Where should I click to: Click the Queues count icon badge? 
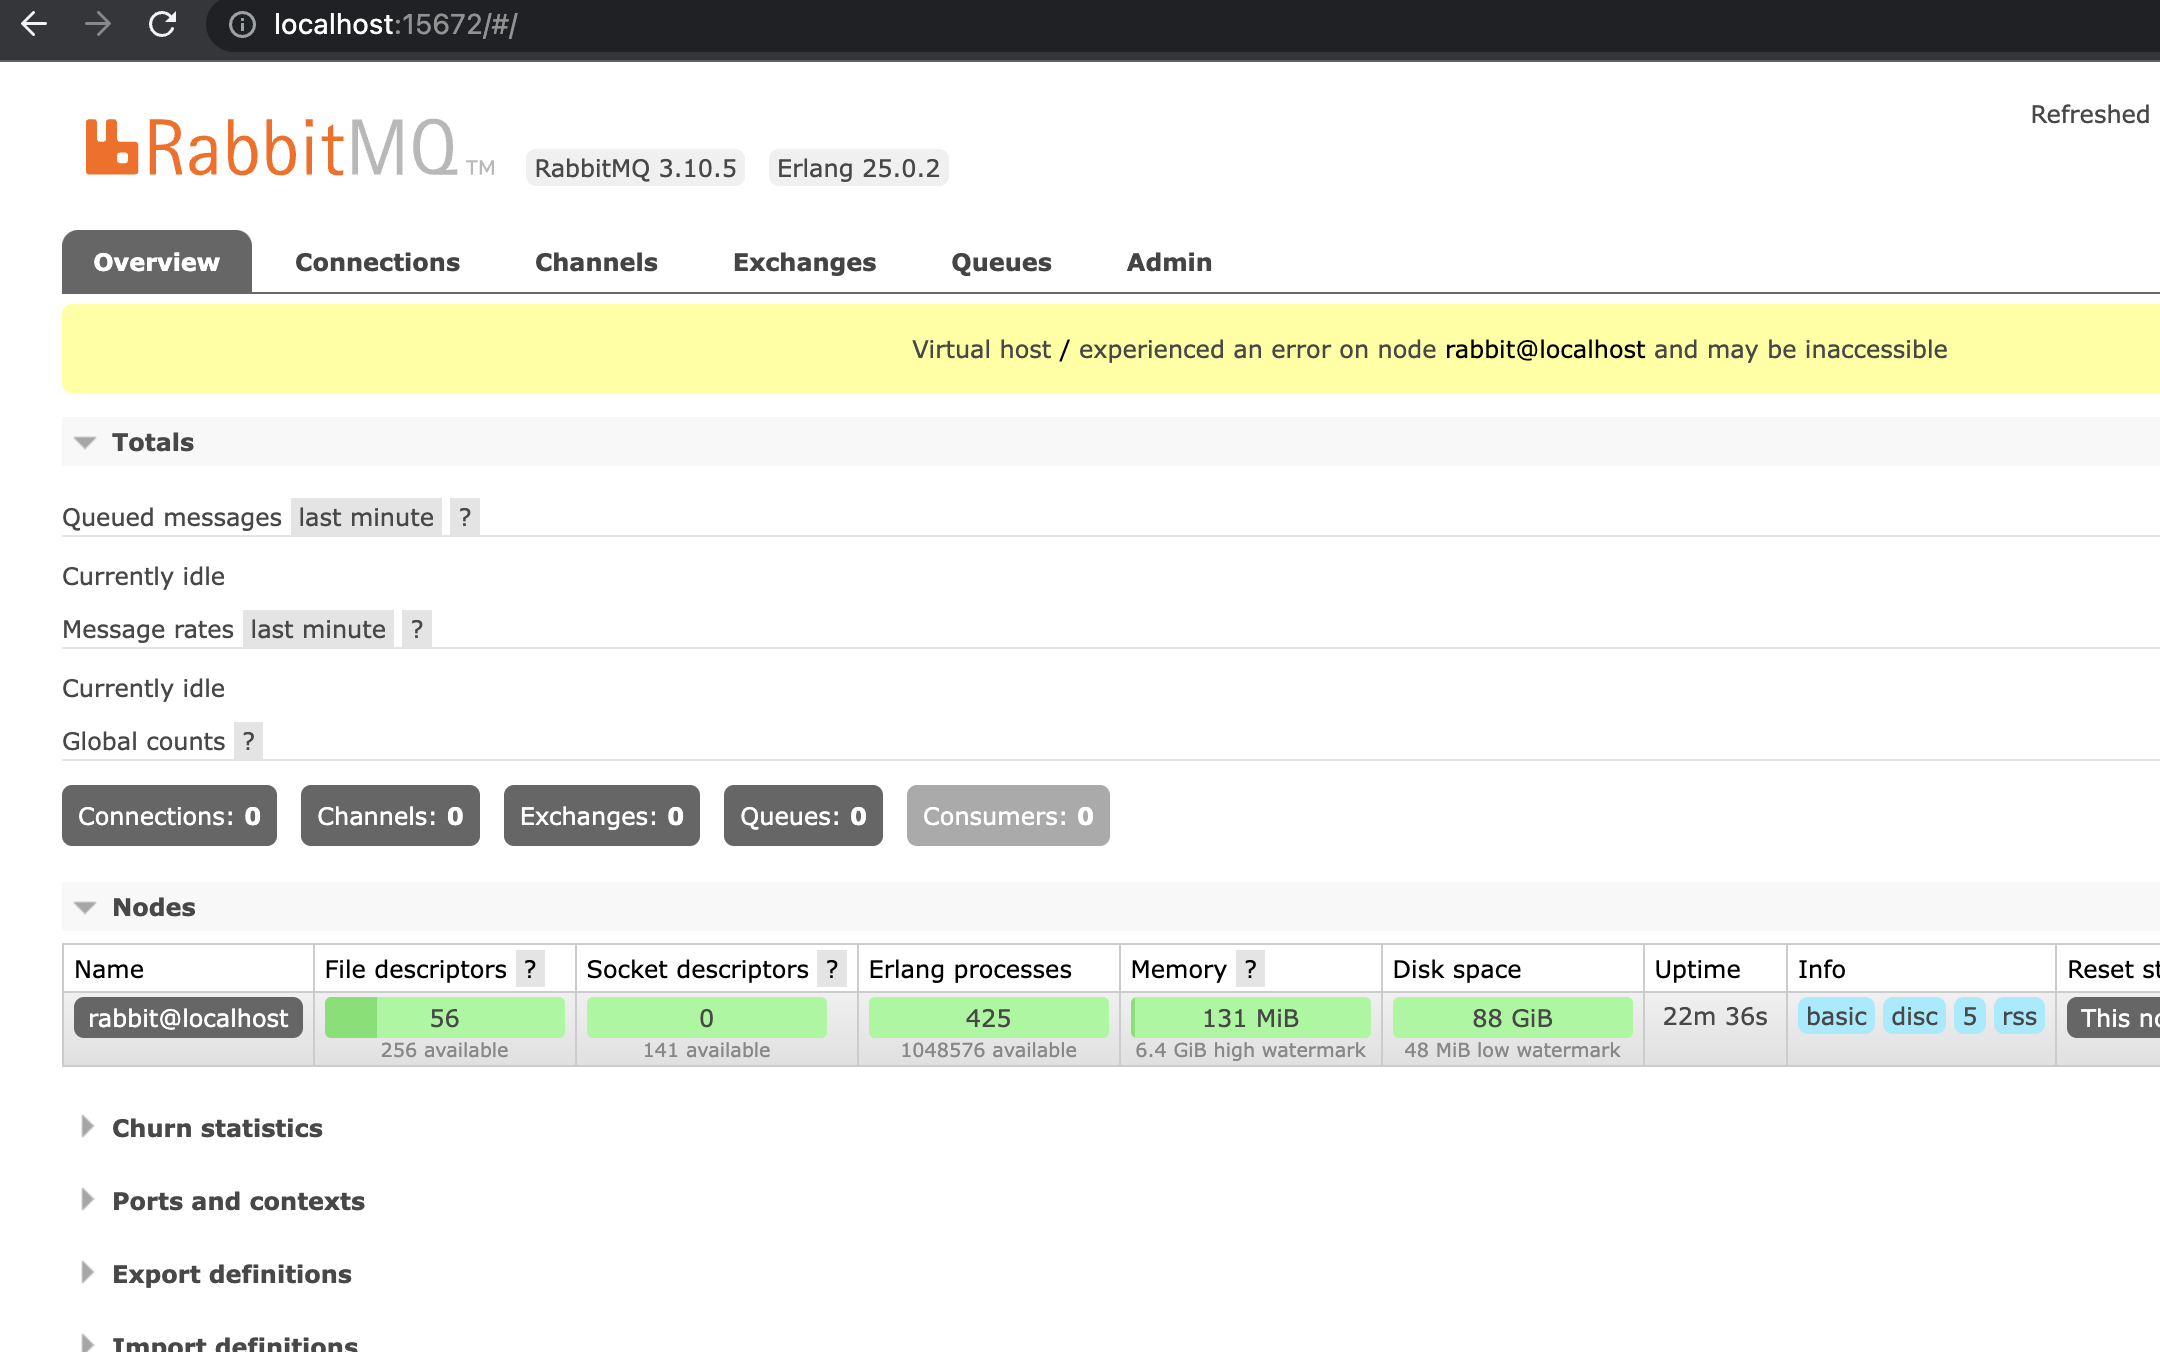click(x=802, y=816)
